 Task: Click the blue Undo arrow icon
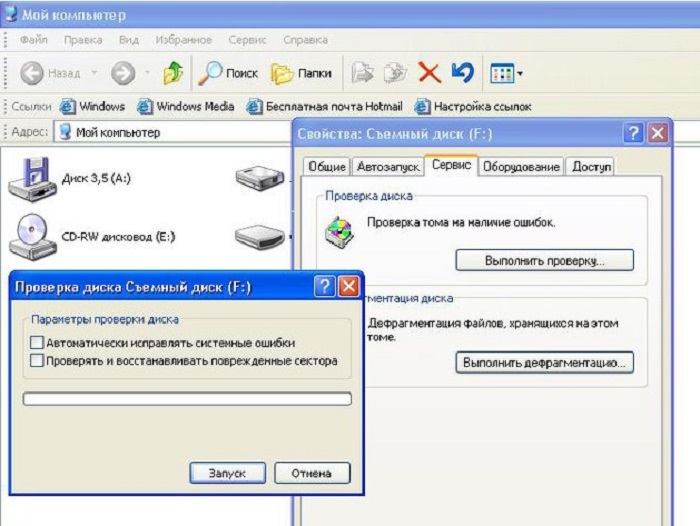tap(463, 73)
